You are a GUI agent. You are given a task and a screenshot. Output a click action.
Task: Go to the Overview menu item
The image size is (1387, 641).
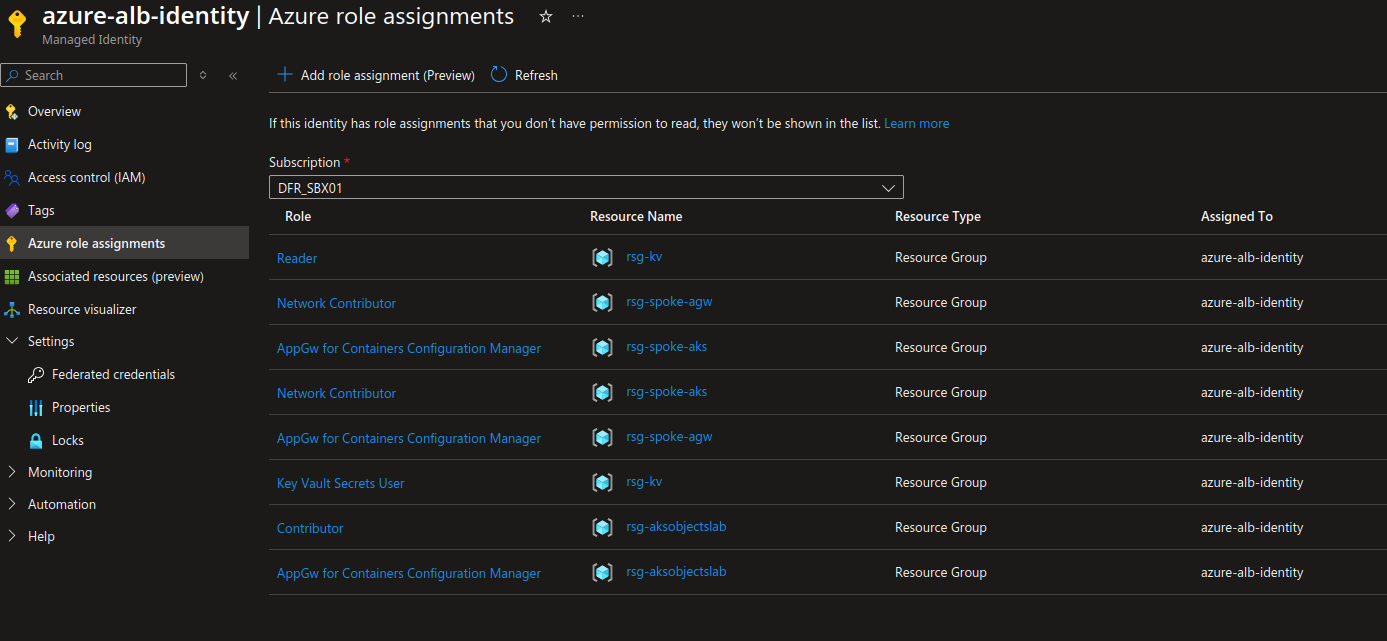click(54, 111)
